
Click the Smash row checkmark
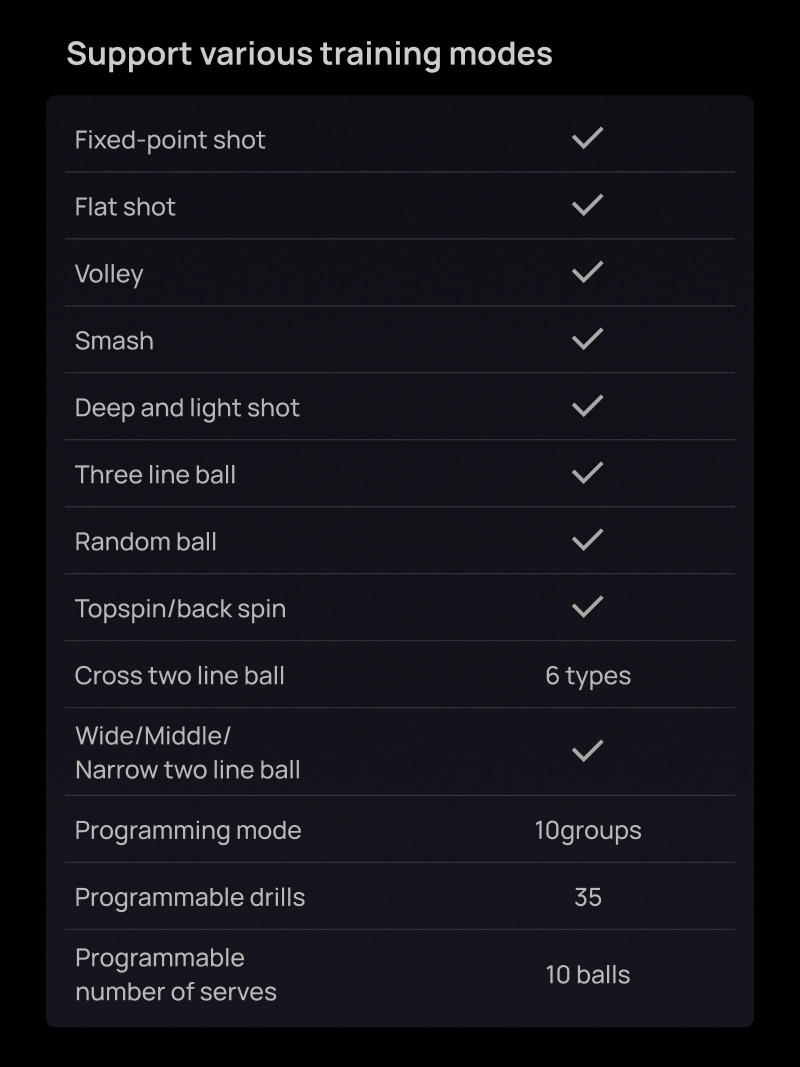587,339
